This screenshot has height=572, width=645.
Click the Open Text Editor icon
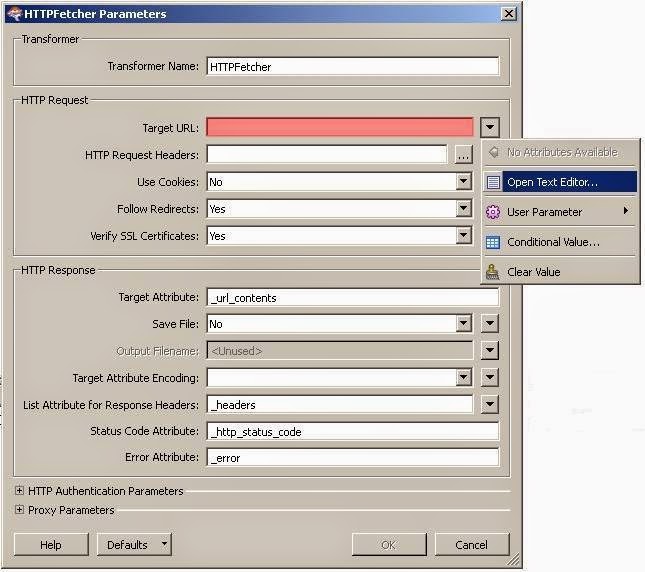point(493,182)
